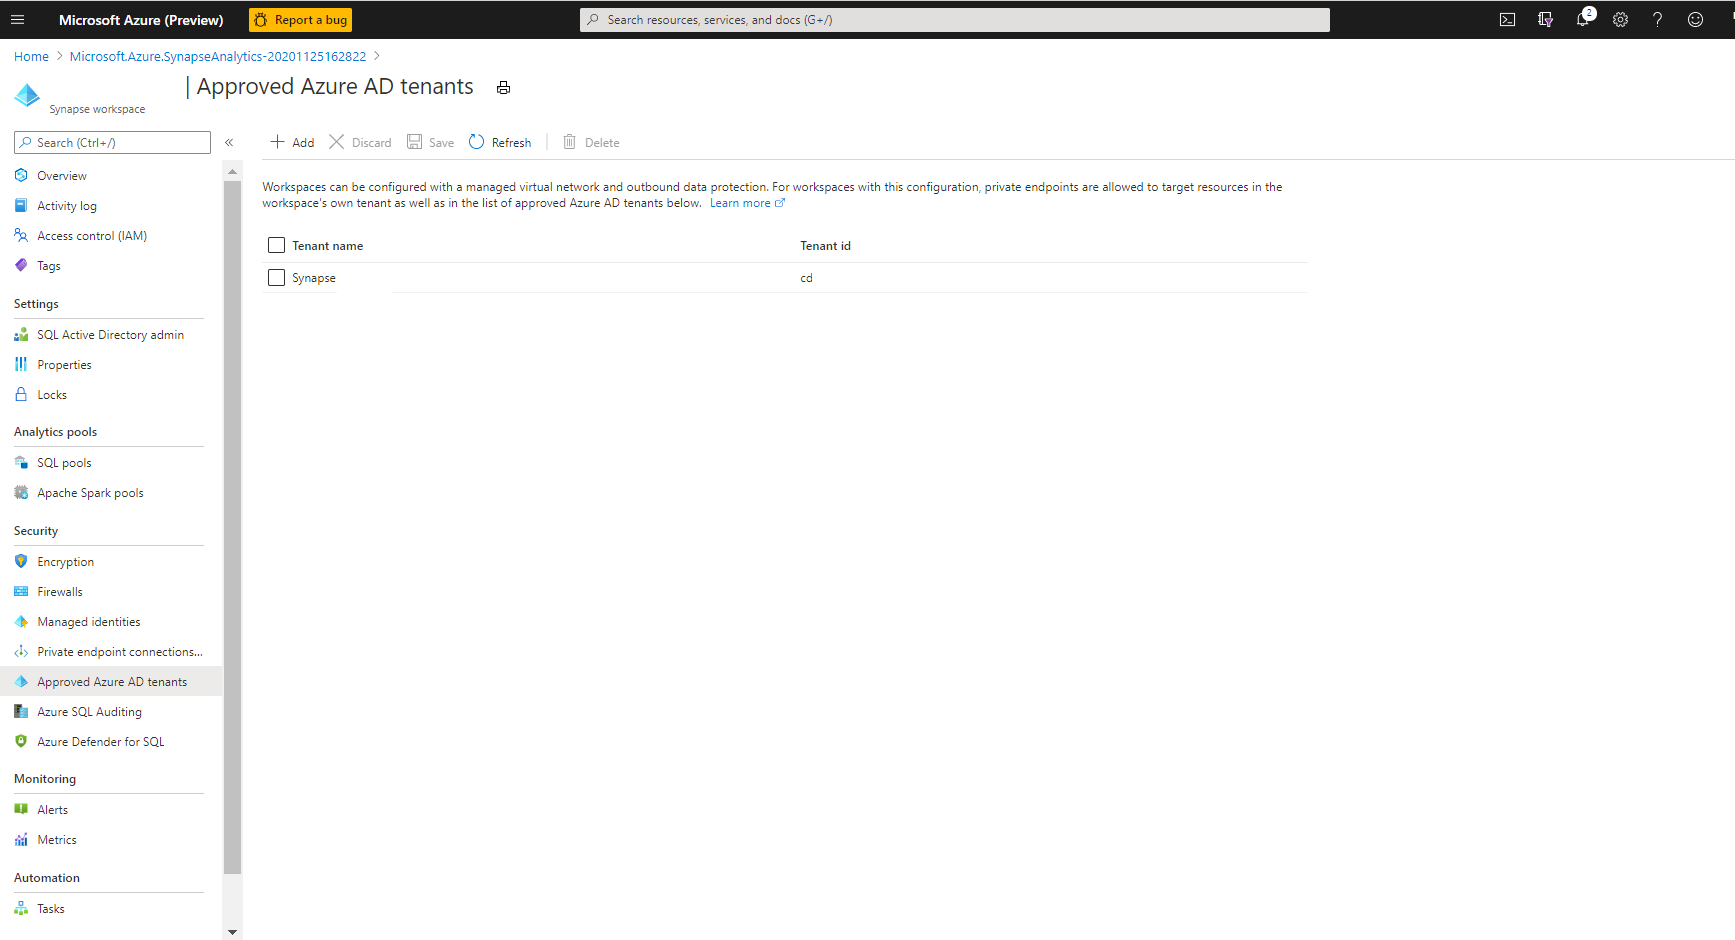Image resolution: width=1735 pixels, height=940 pixels.
Task: Open SQL Active Directory admin
Action: 109,335
